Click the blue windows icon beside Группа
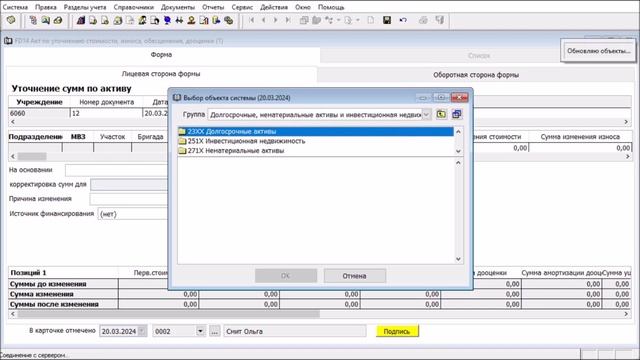The image size is (640, 360). [457, 114]
